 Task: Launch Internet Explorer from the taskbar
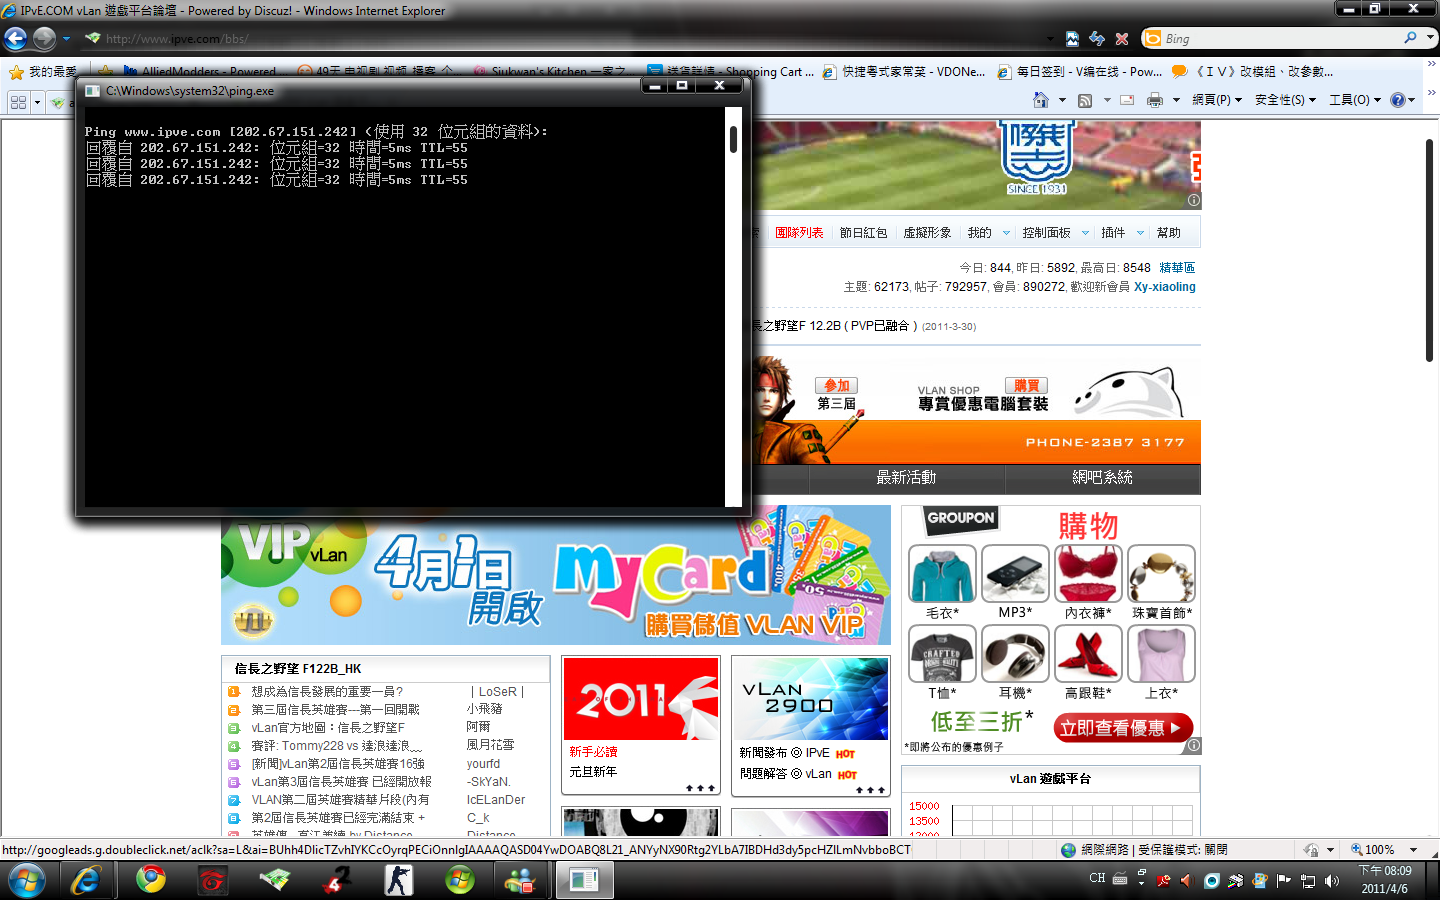86,880
